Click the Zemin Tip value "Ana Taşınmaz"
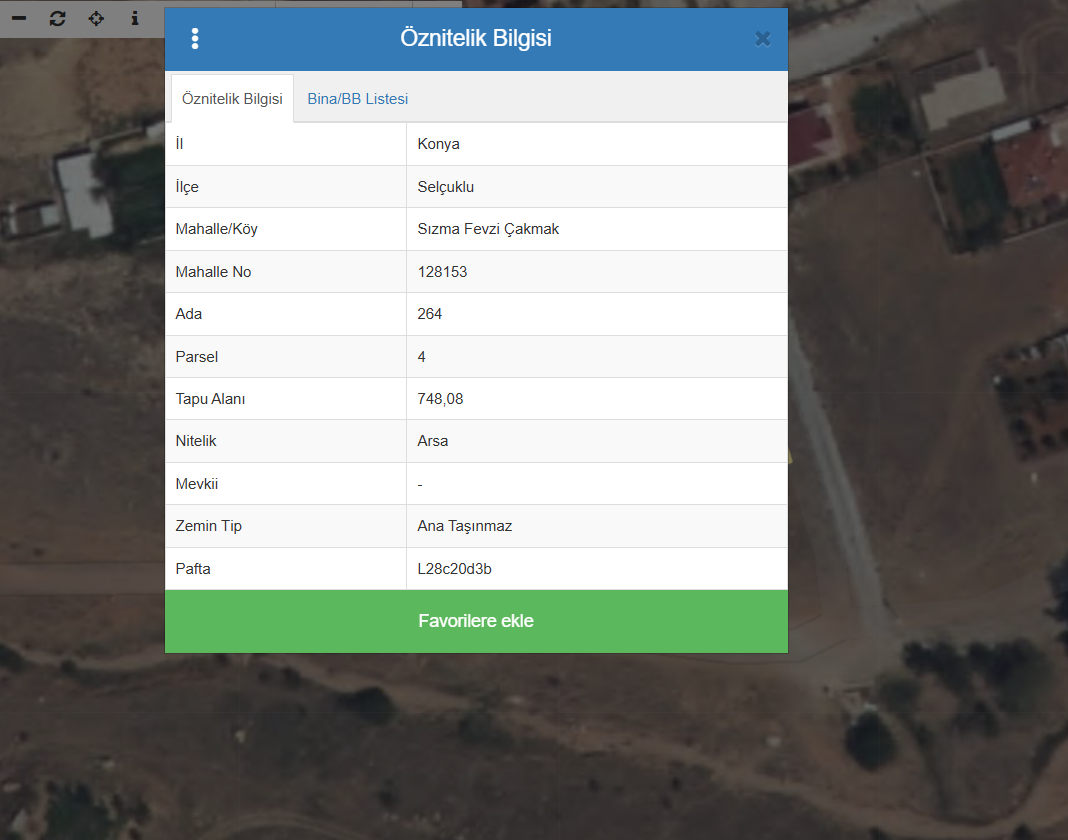1068x840 pixels. pyautogui.click(x=465, y=526)
